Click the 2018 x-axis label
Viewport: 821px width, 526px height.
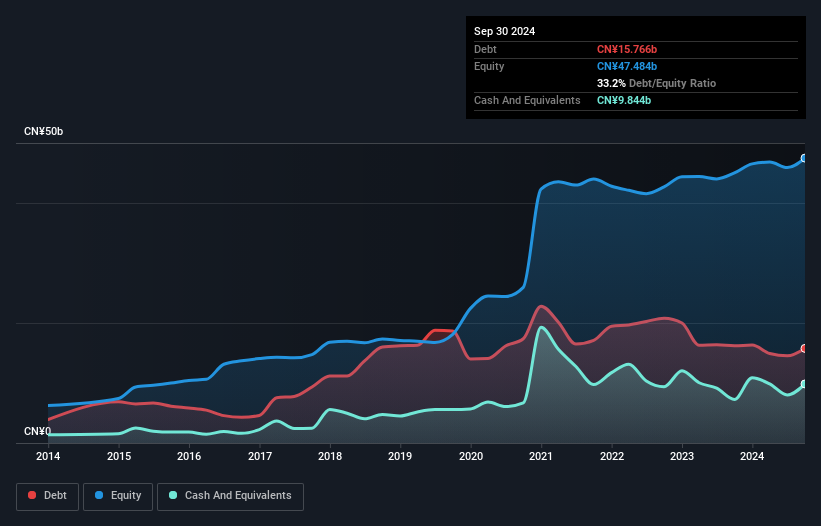coord(330,456)
